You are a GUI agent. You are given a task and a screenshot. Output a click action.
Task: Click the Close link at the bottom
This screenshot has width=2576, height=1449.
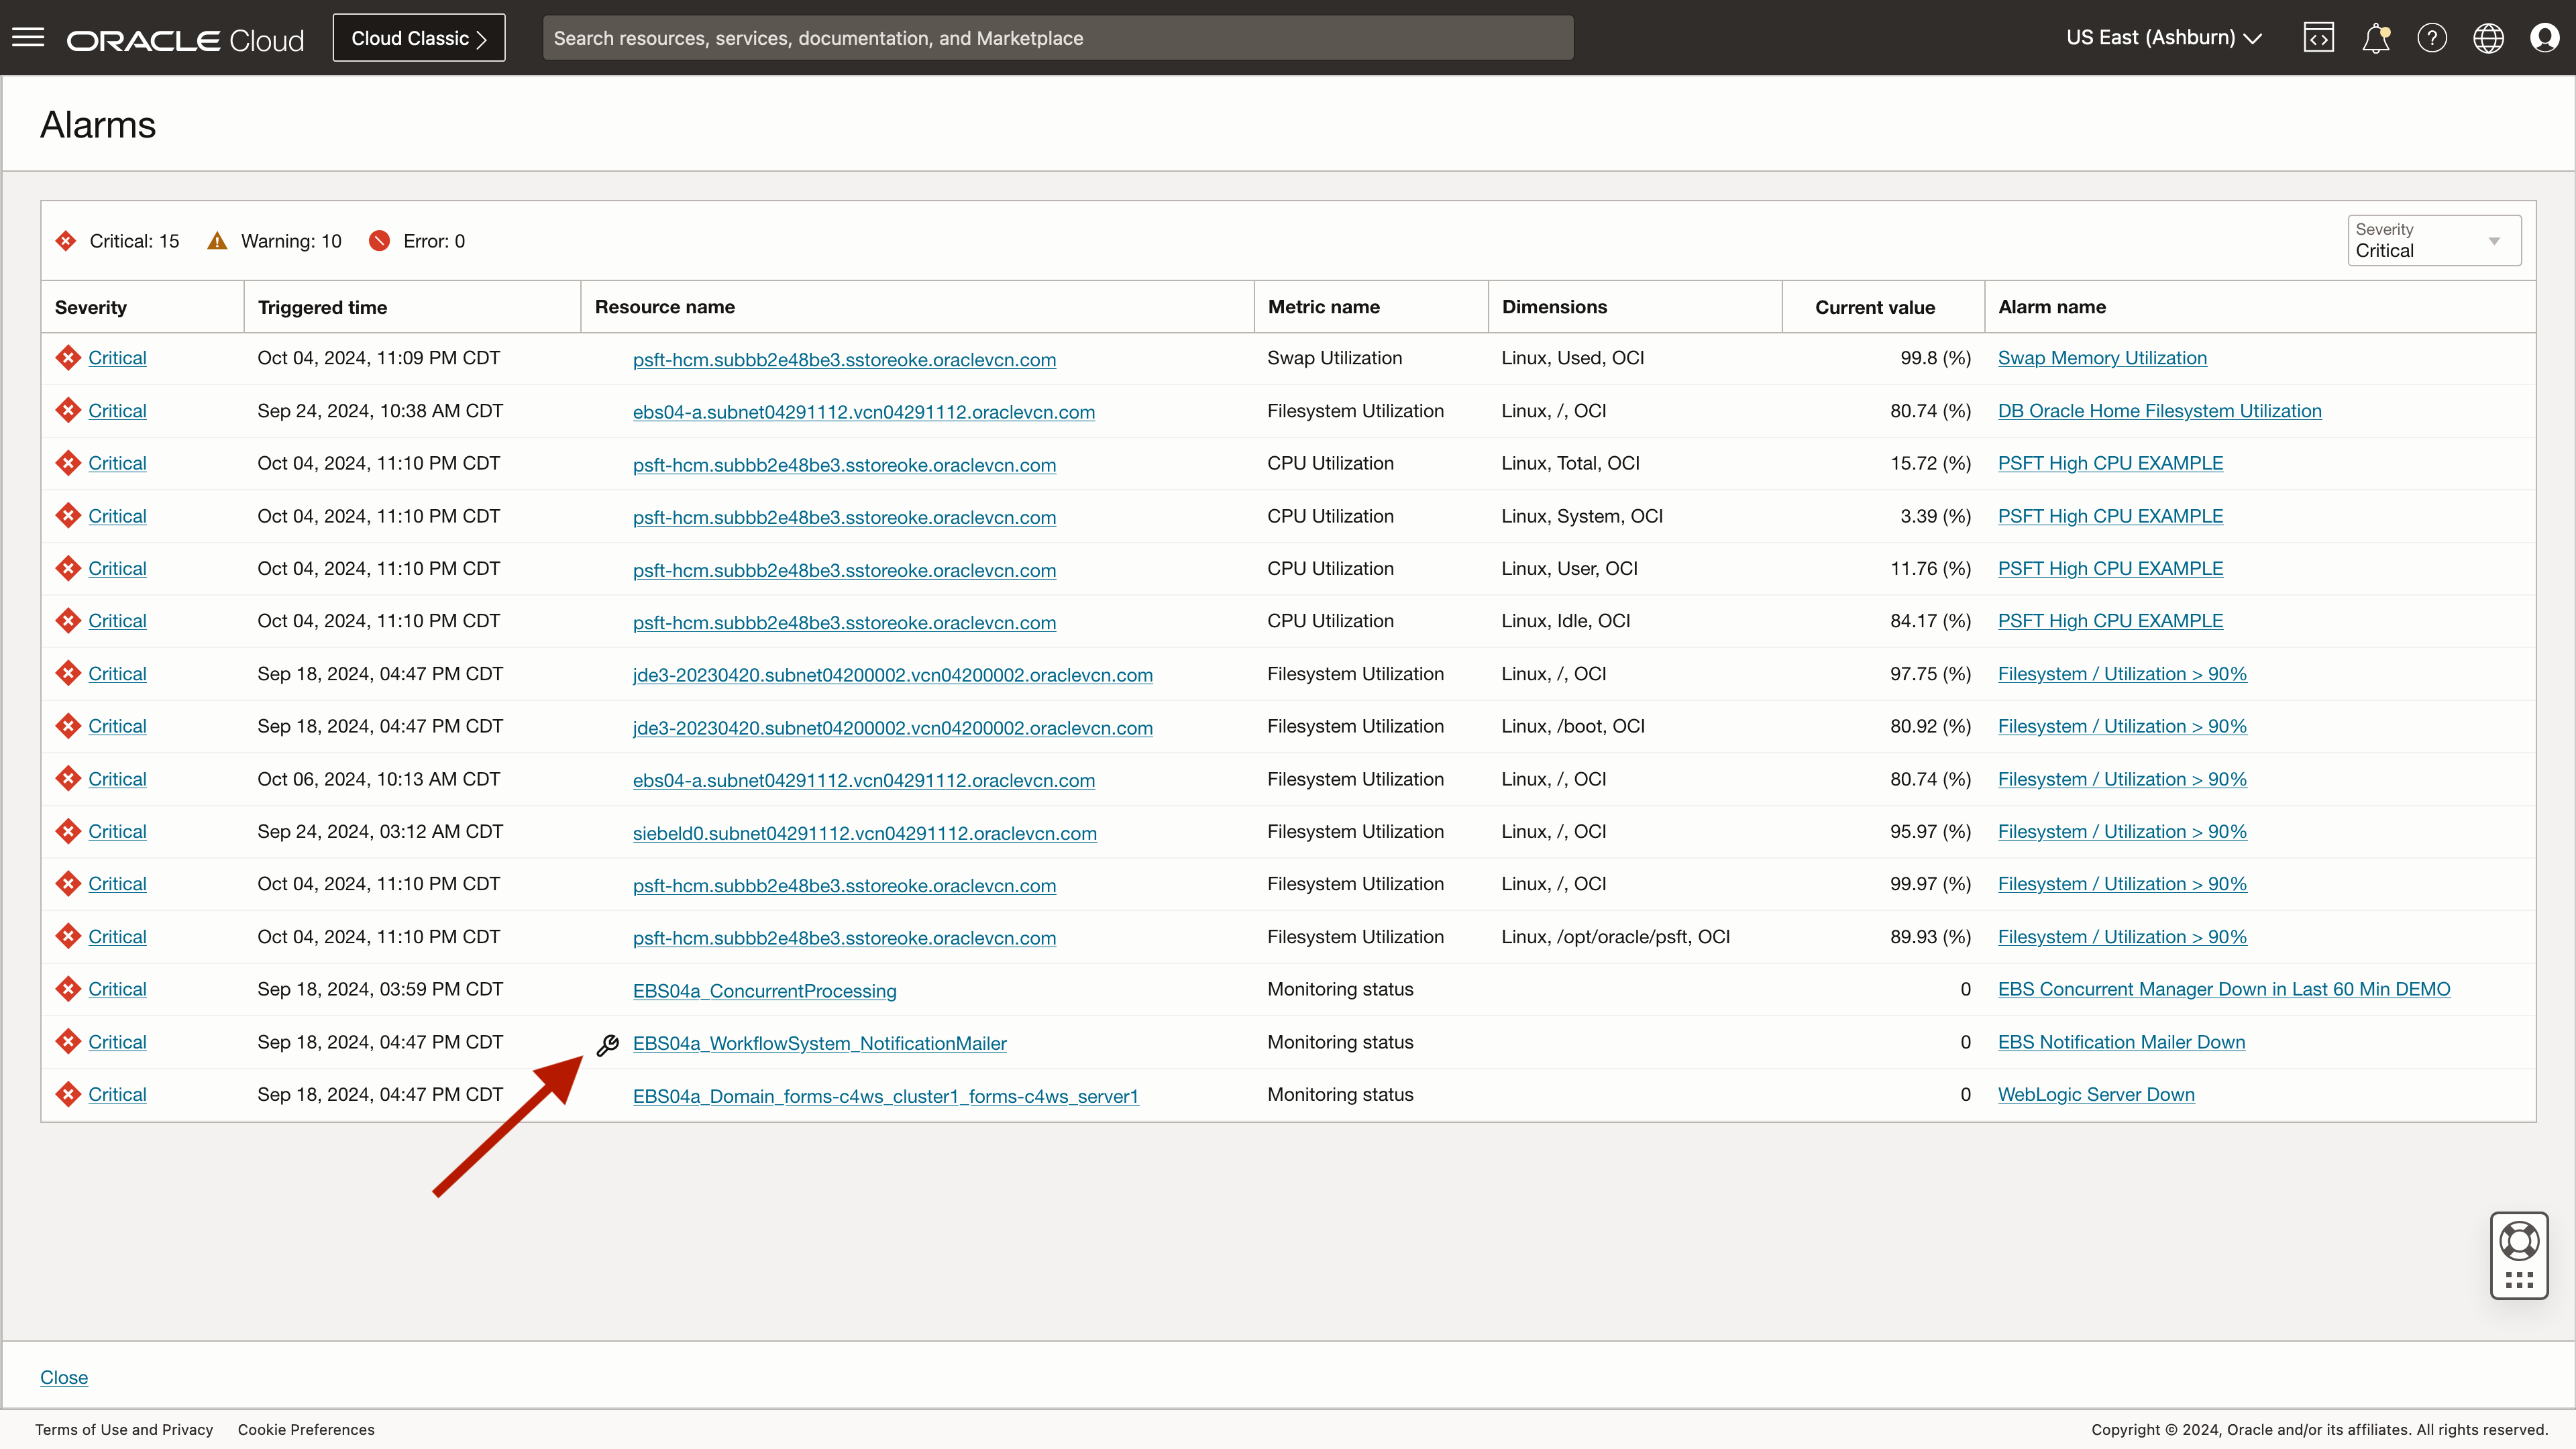tap(64, 1377)
